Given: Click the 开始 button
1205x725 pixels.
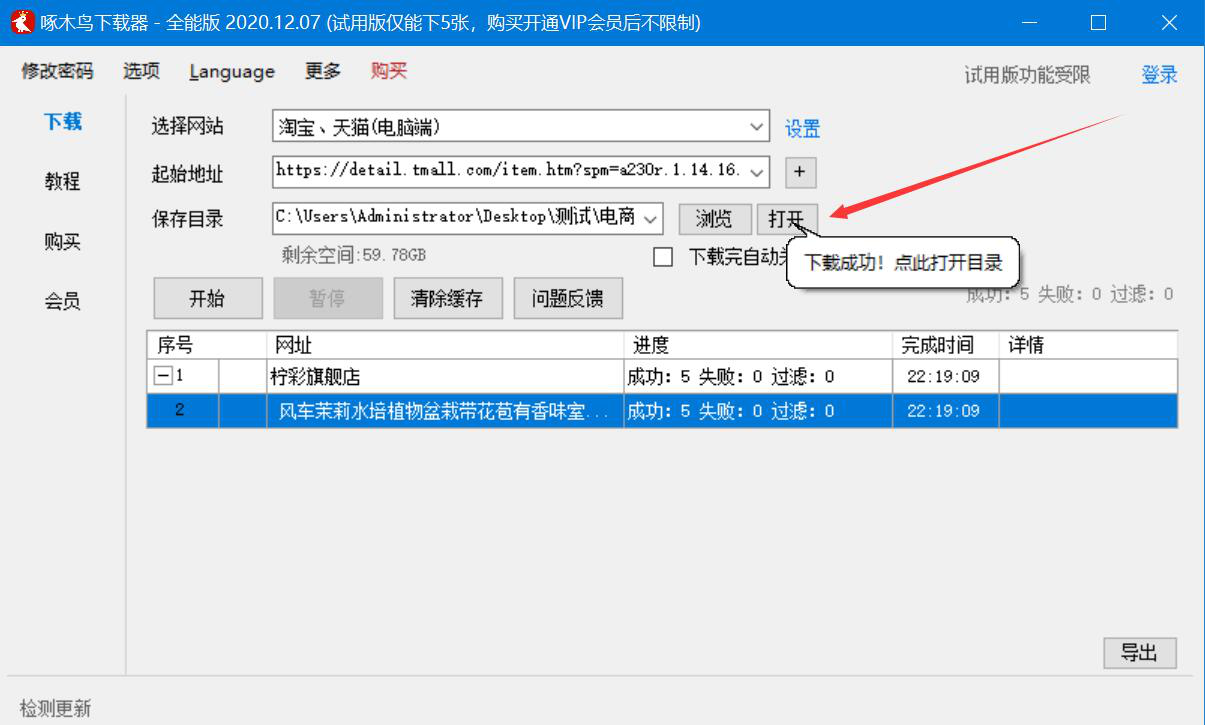Looking at the screenshot, I should point(207,298).
